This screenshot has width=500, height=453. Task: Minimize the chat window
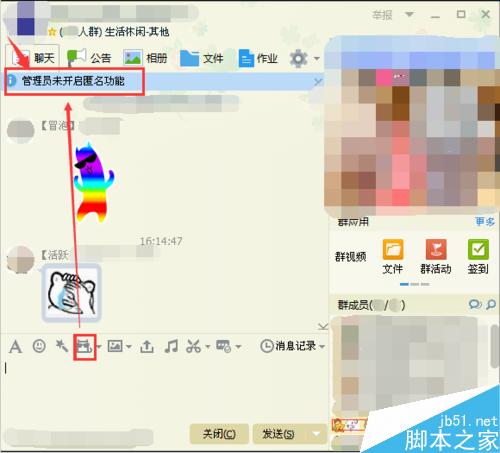435,16
